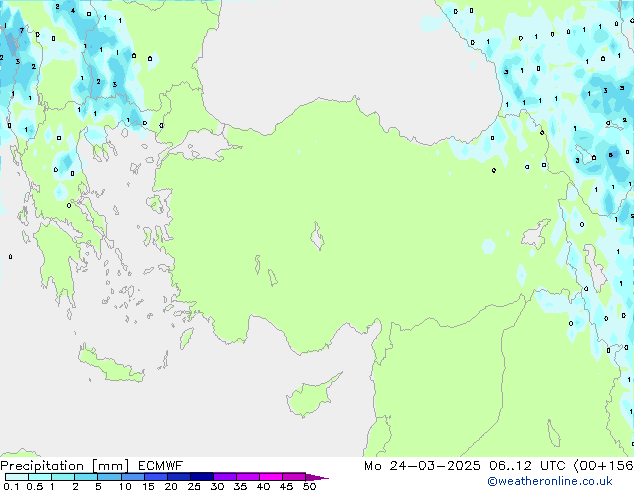
Task: Click the '50' legend scale value
Action: [x=309, y=486]
